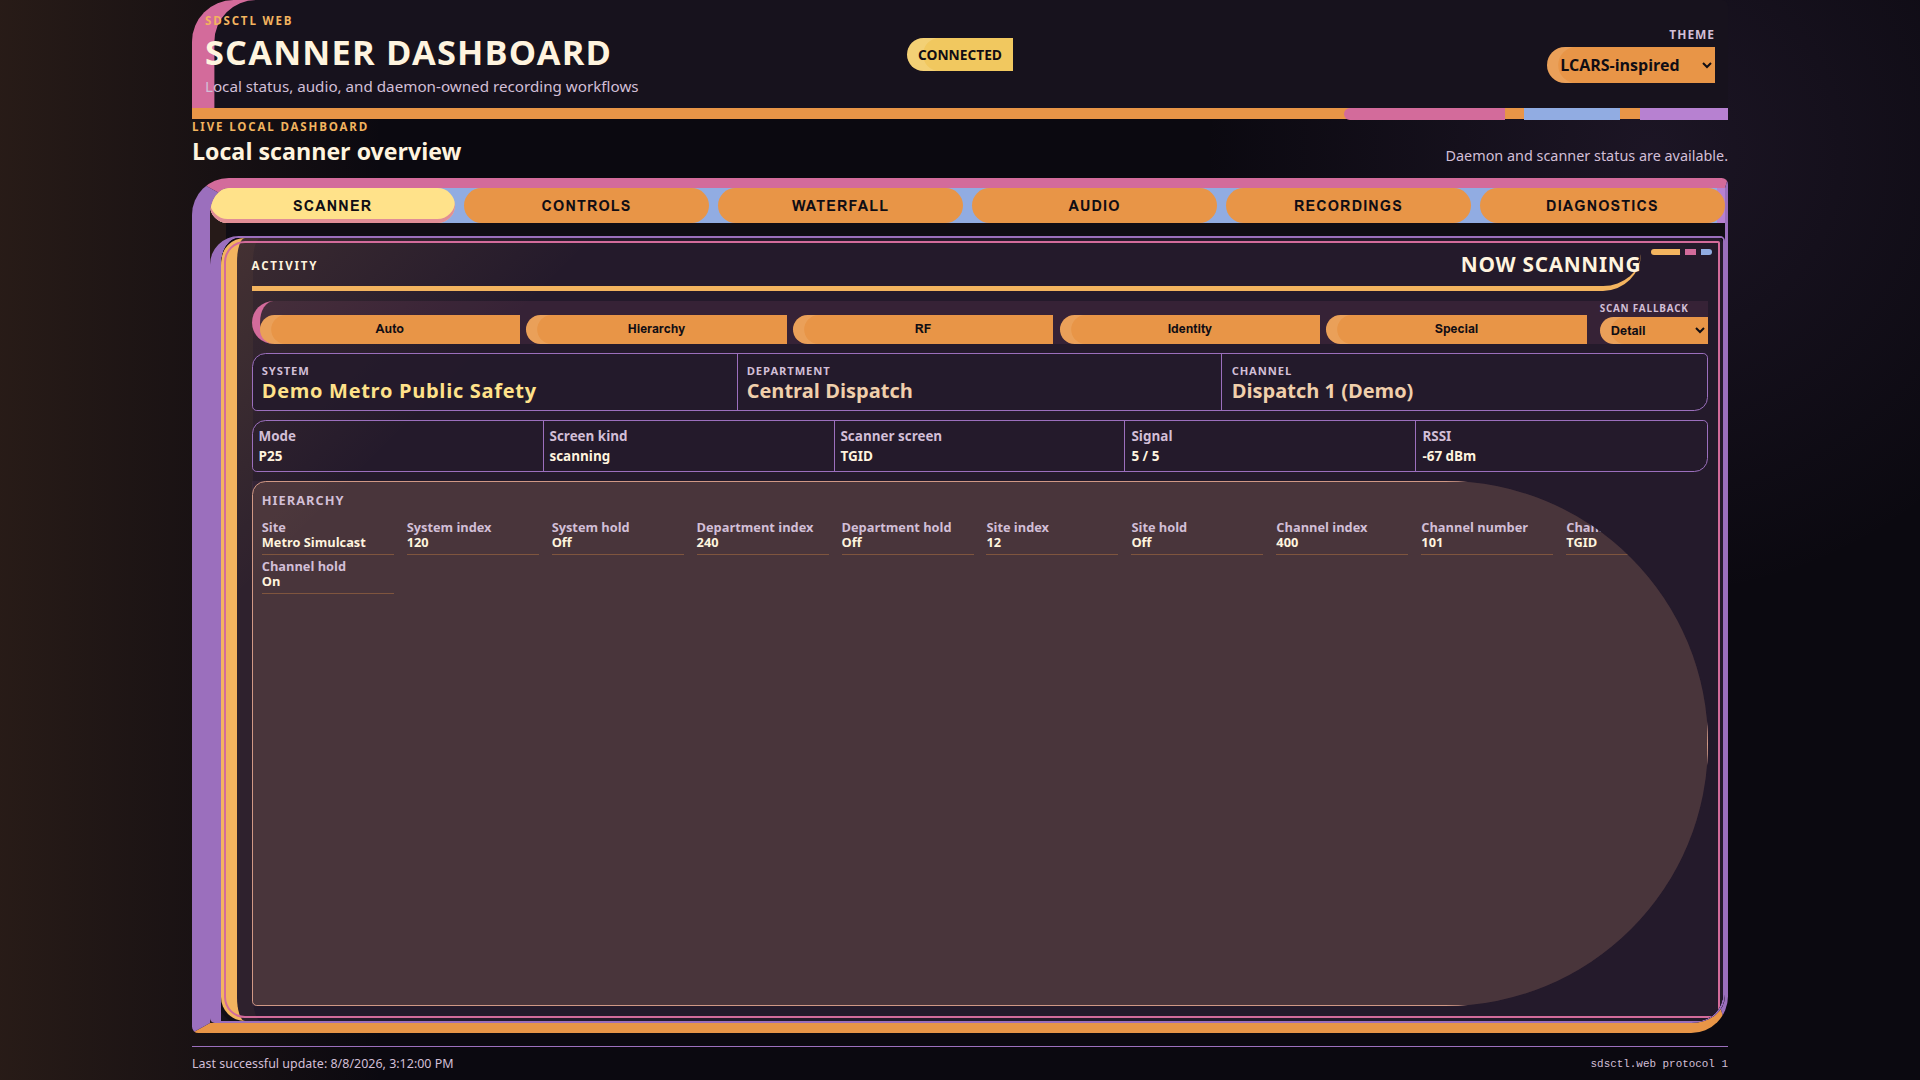
Task: Select the Hierarchy activity view button
Action: 656,329
